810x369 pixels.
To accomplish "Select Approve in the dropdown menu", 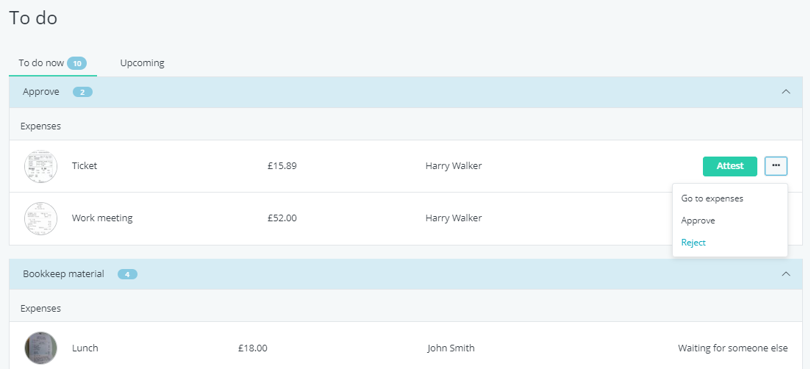I will coord(698,221).
